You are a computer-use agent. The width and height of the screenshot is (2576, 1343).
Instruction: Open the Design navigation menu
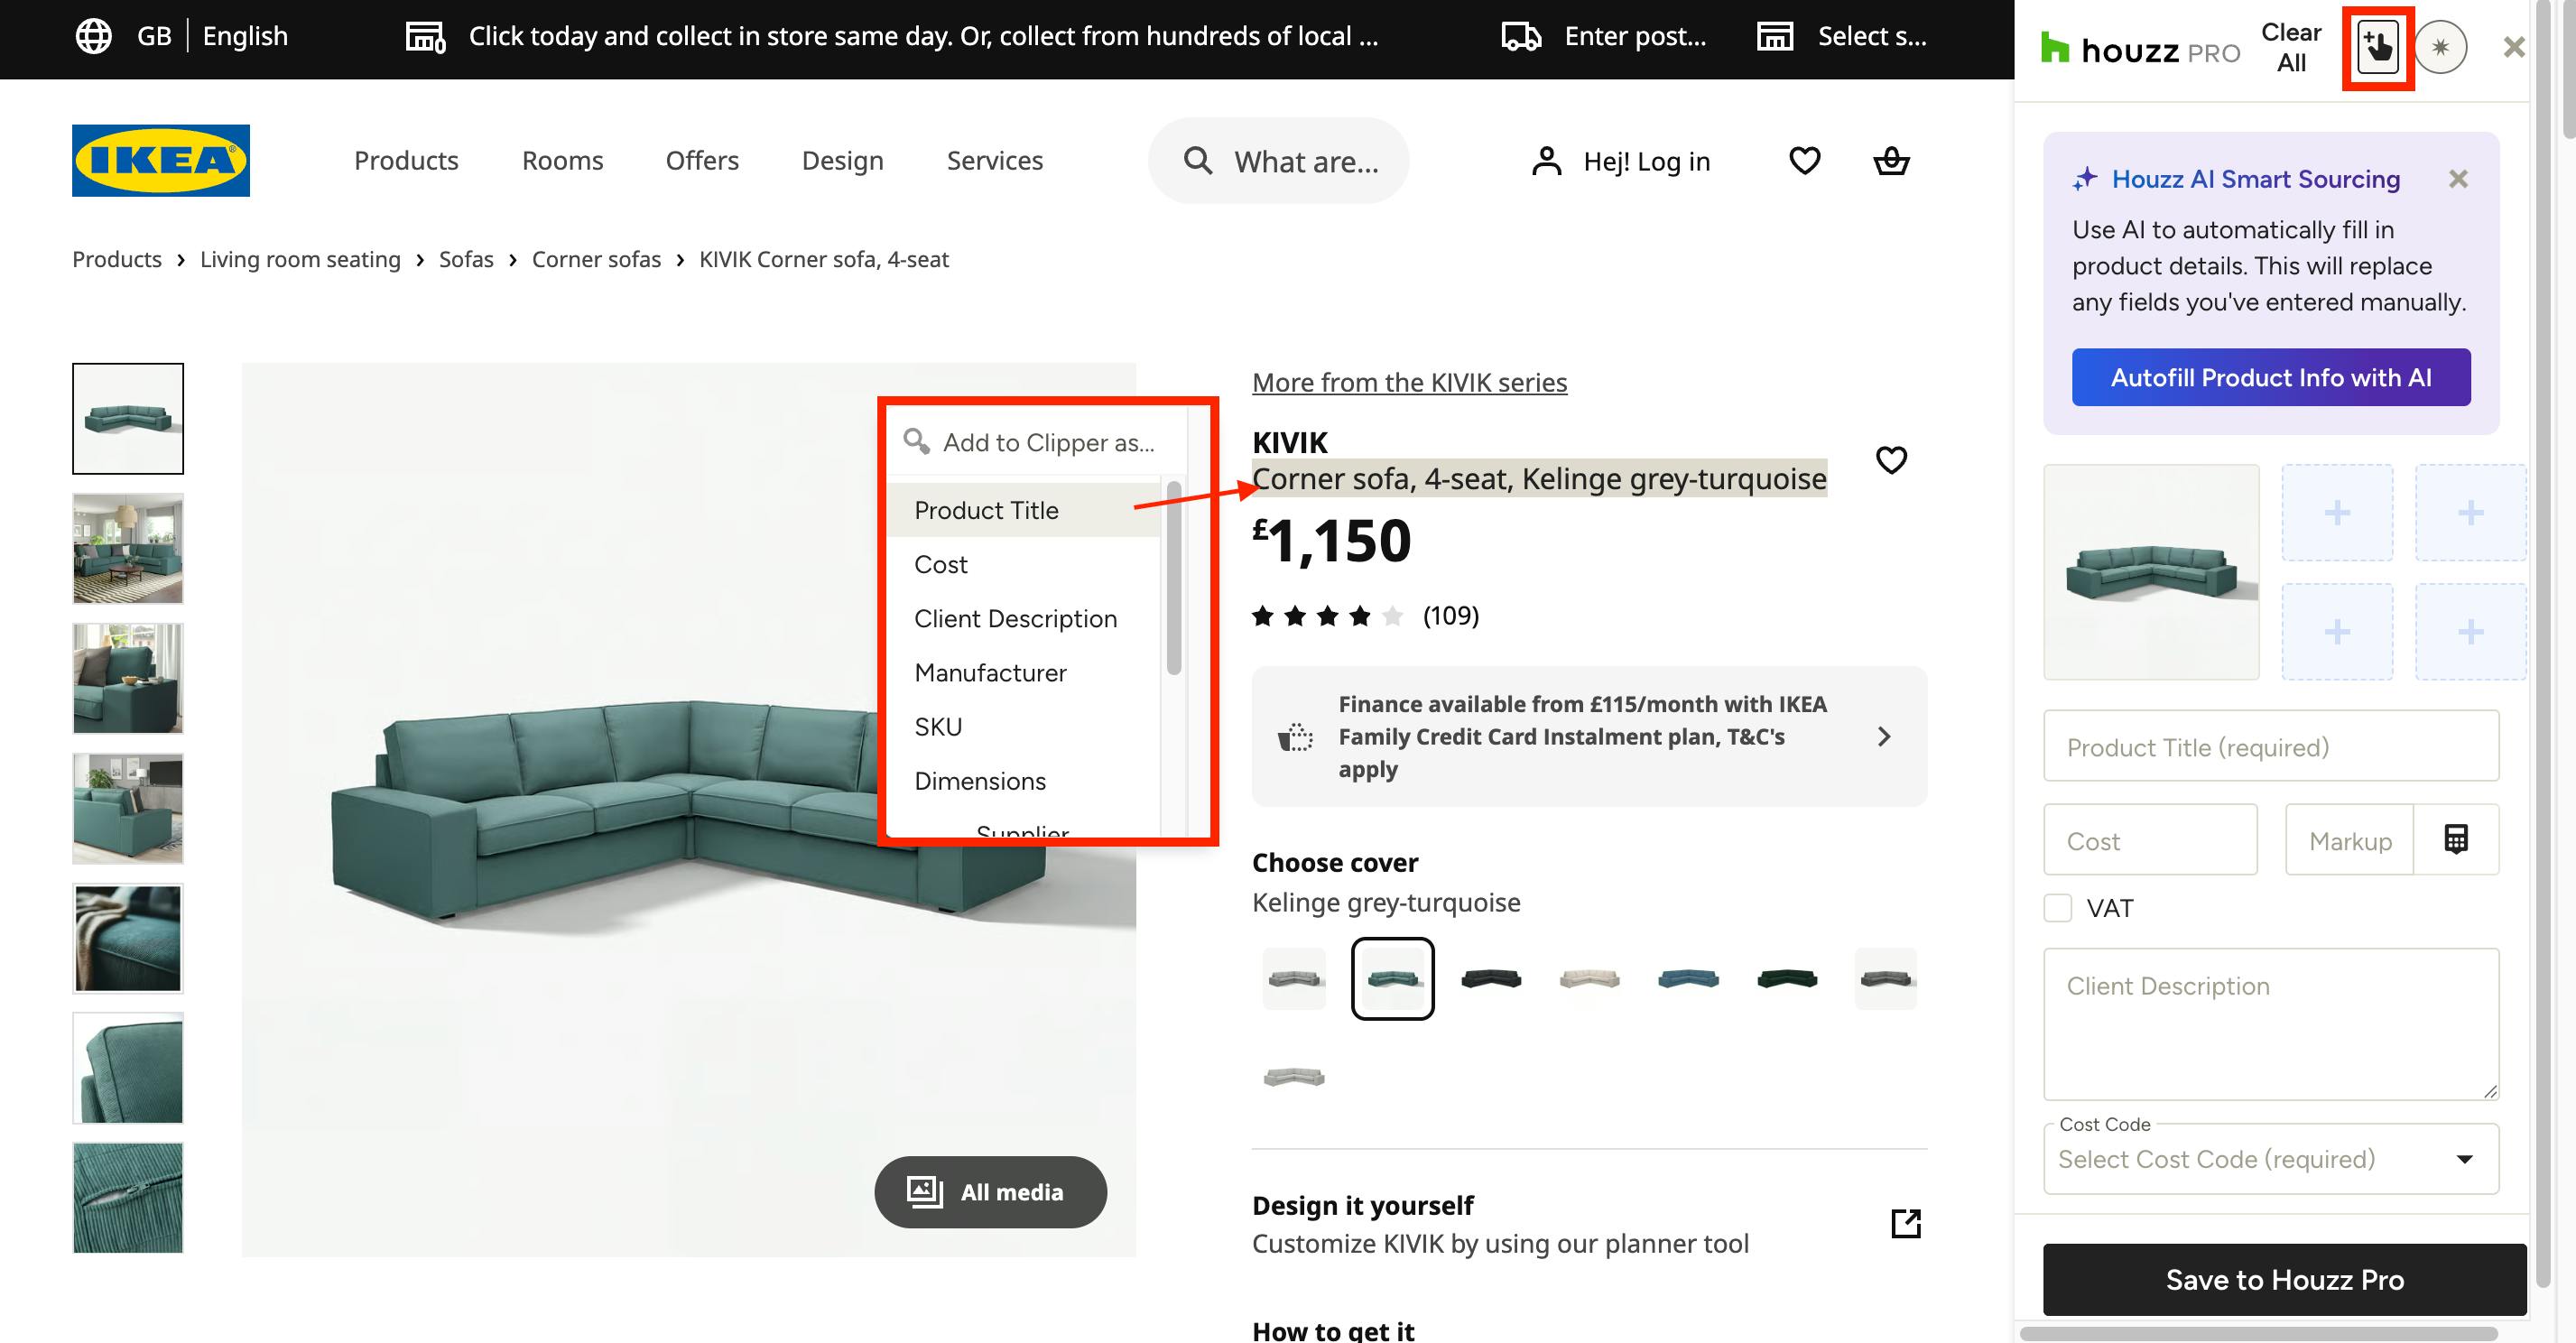tap(842, 160)
